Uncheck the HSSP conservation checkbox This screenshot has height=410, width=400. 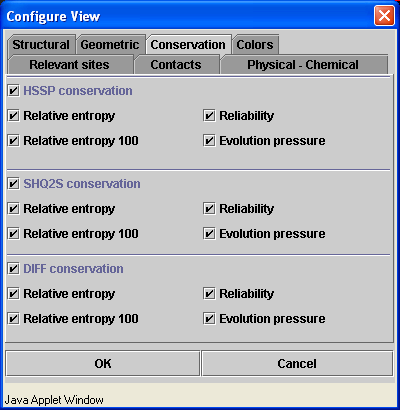point(13,91)
